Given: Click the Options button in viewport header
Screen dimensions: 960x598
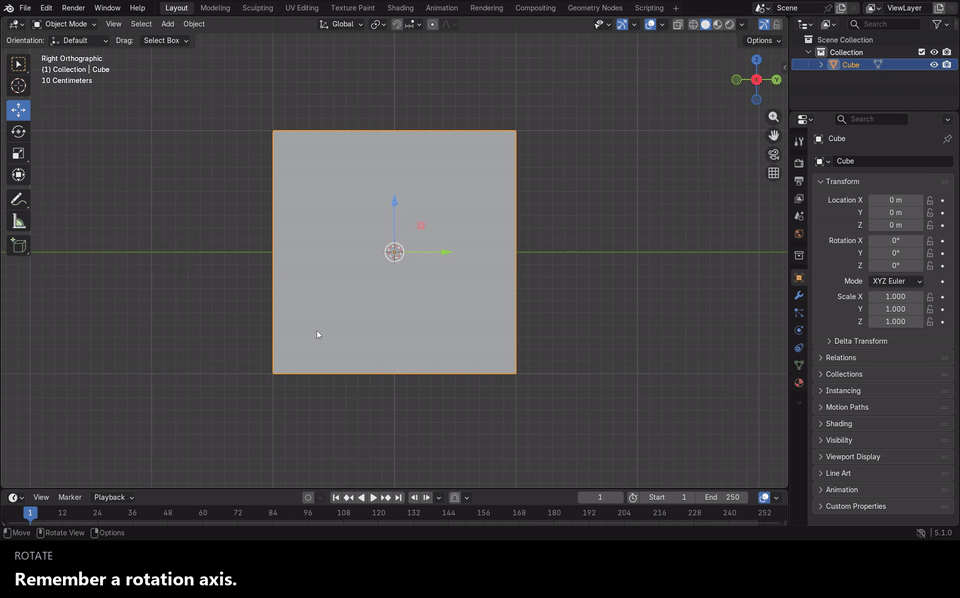Looking at the screenshot, I should click(x=763, y=40).
